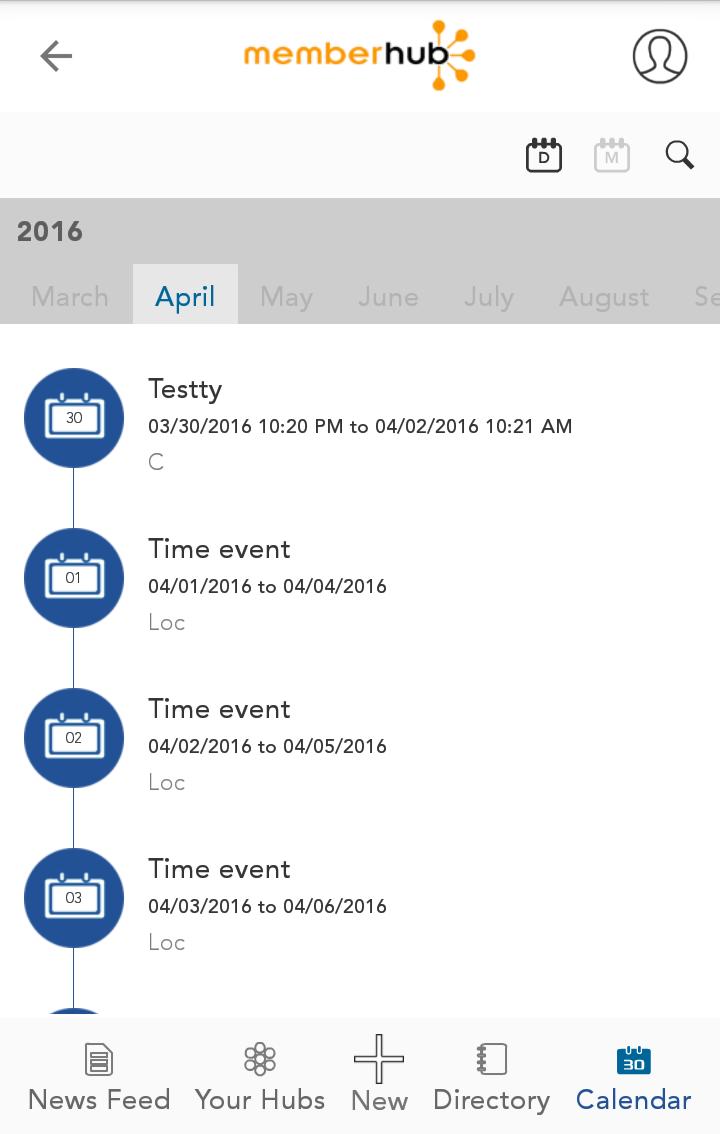The height and width of the screenshot is (1134, 720).
Task: Open the user profile icon
Action: [659, 56]
